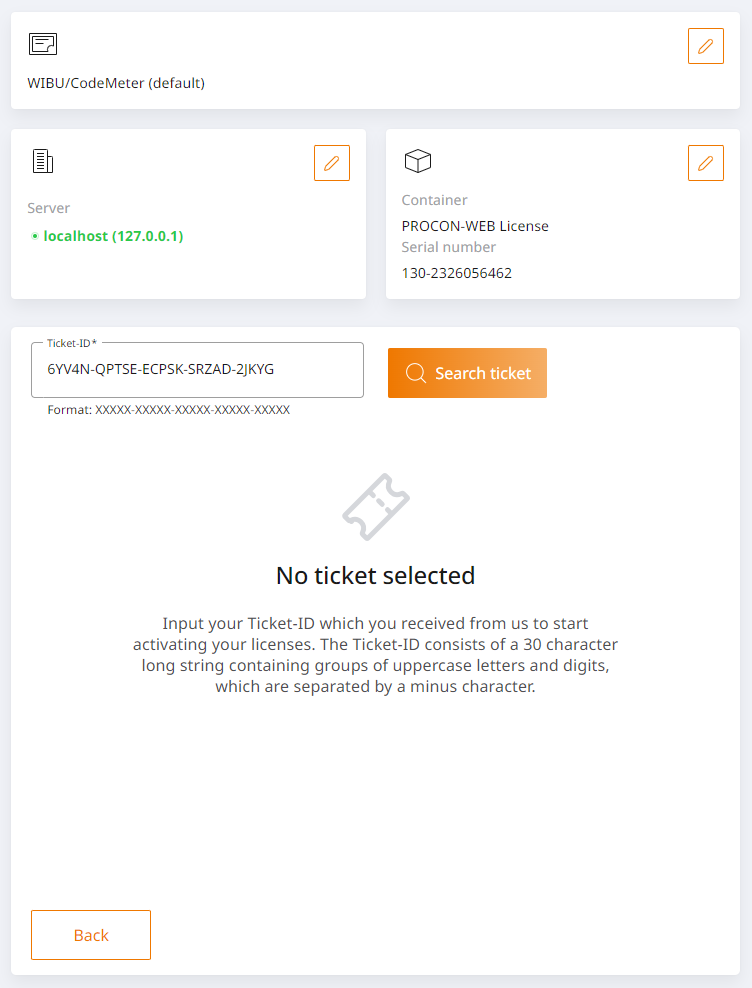Click the serial number 130-2326056462
This screenshot has height=988, width=752.
tap(456, 273)
